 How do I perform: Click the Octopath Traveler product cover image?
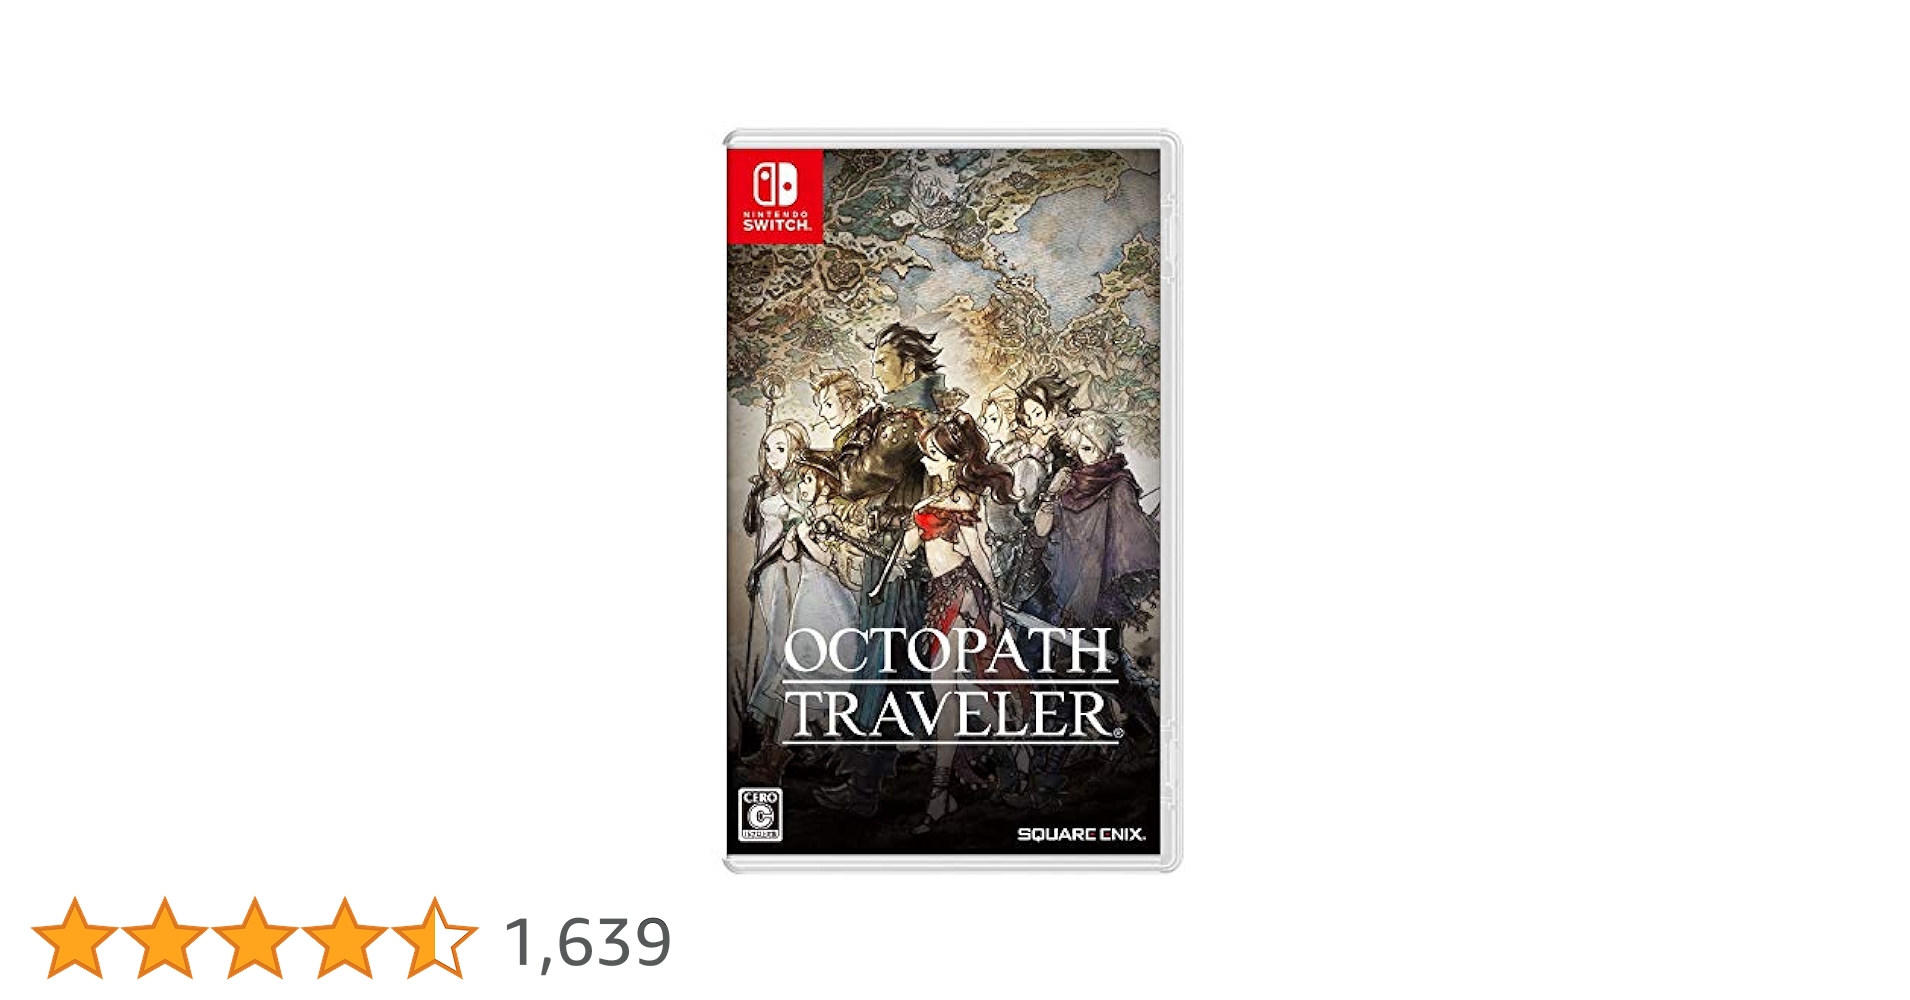tap(951, 501)
